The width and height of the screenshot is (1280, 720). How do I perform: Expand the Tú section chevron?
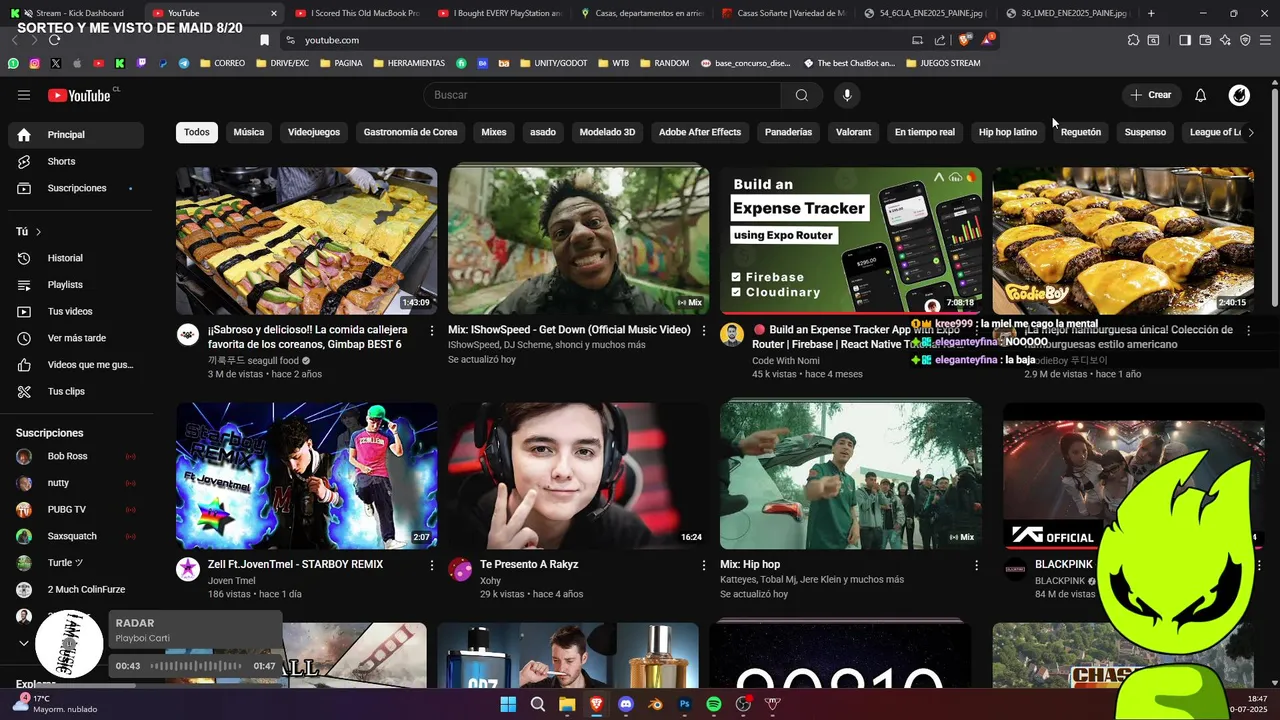(38, 232)
